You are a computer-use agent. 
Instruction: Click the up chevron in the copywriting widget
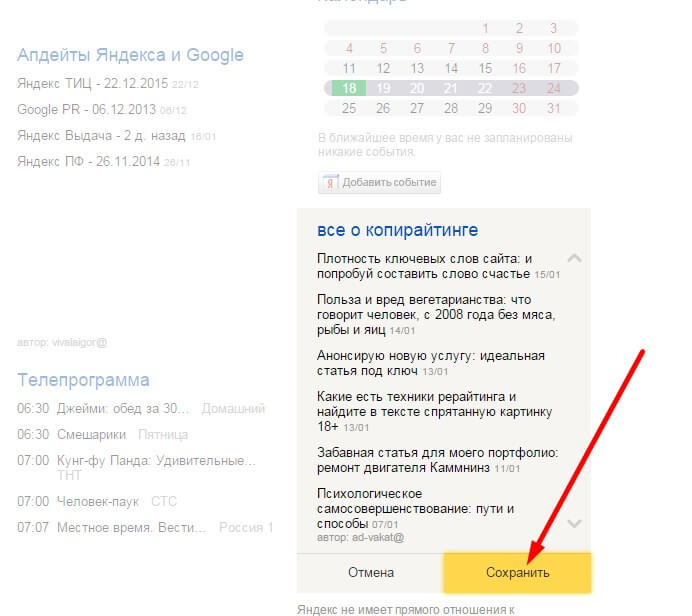(574, 258)
